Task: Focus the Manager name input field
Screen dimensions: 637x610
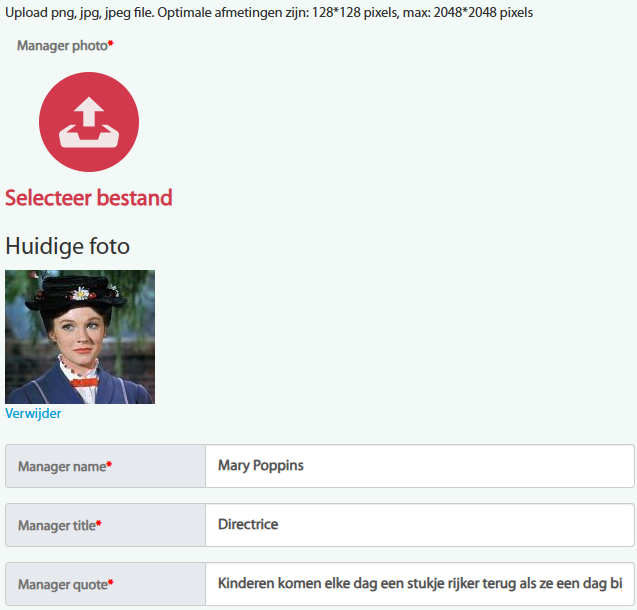Action: pyautogui.click(x=420, y=466)
